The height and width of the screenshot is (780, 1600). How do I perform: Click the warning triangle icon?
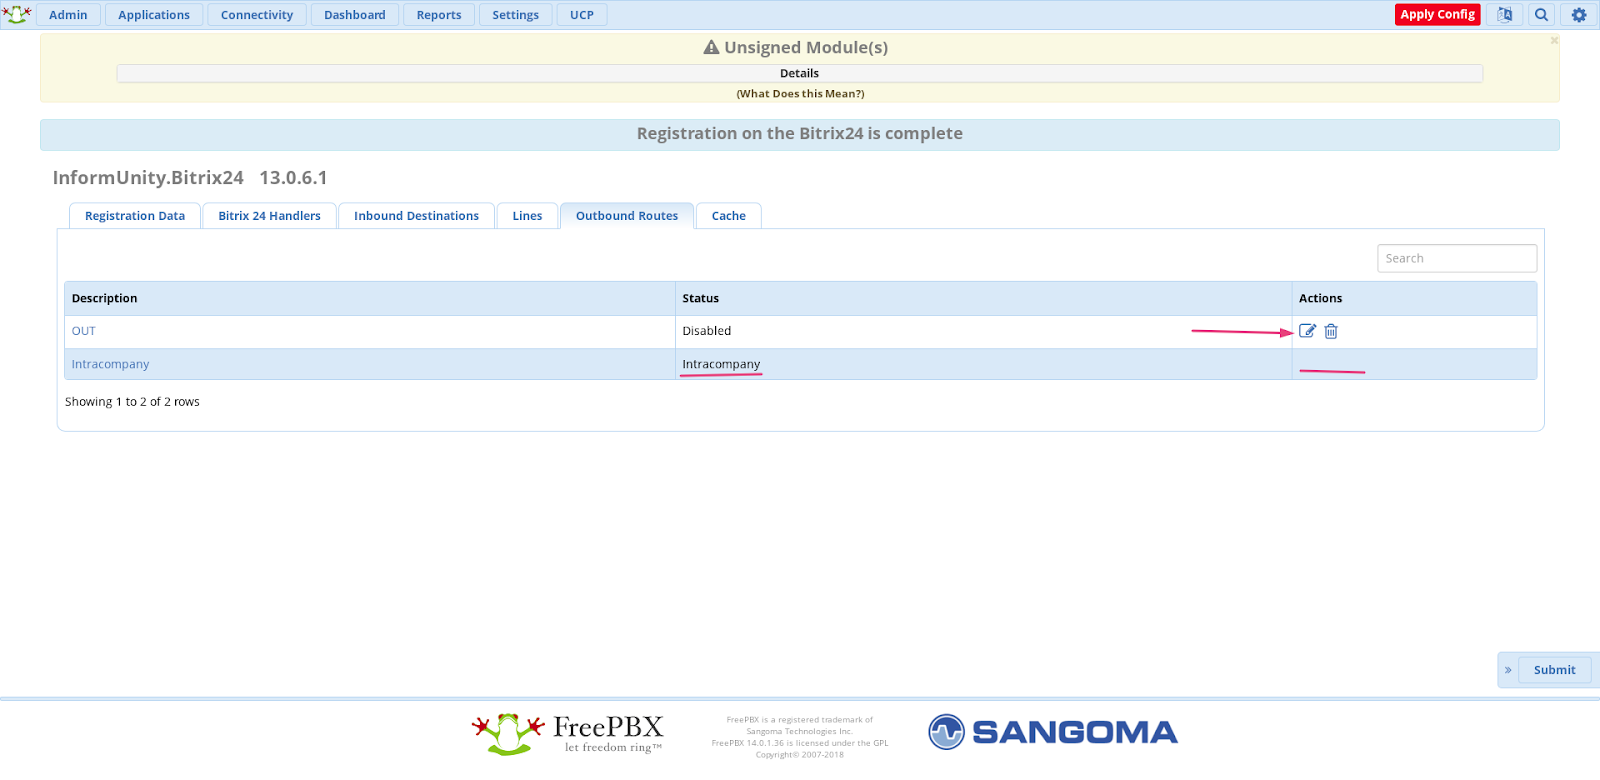[712, 47]
